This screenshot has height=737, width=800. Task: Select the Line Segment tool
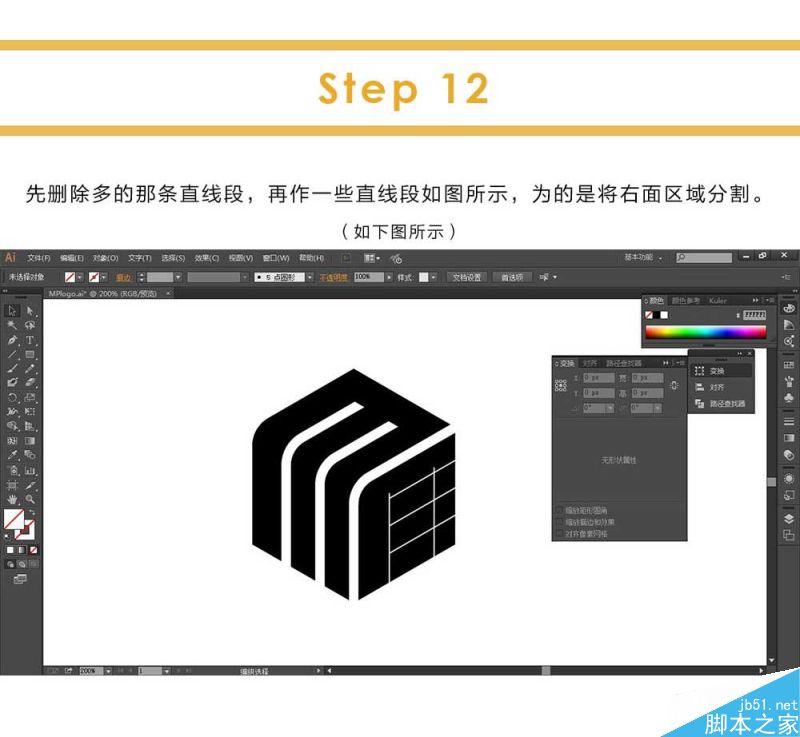(x=12, y=354)
